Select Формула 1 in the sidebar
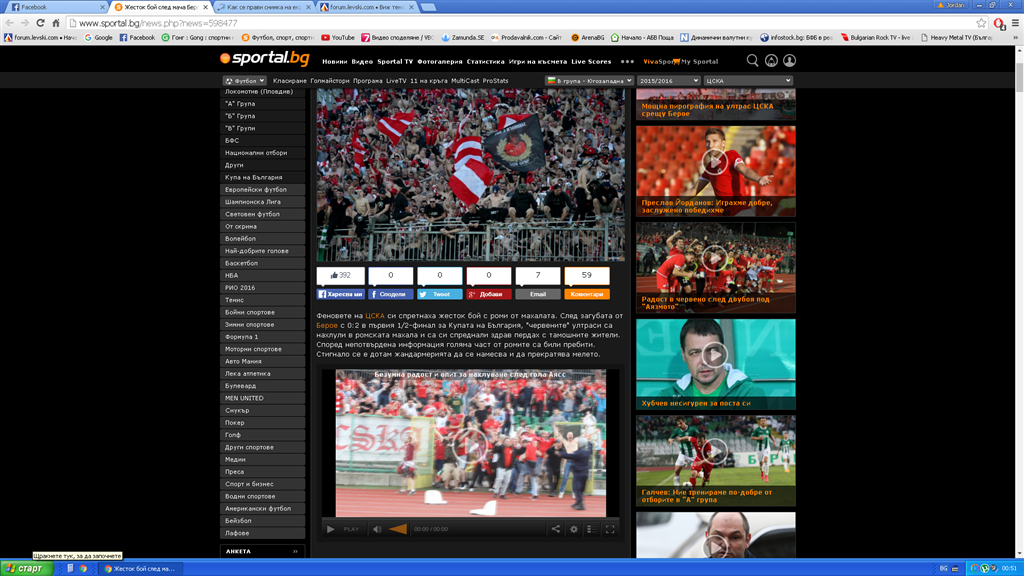This screenshot has width=1024, height=576. (x=263, y=337)
